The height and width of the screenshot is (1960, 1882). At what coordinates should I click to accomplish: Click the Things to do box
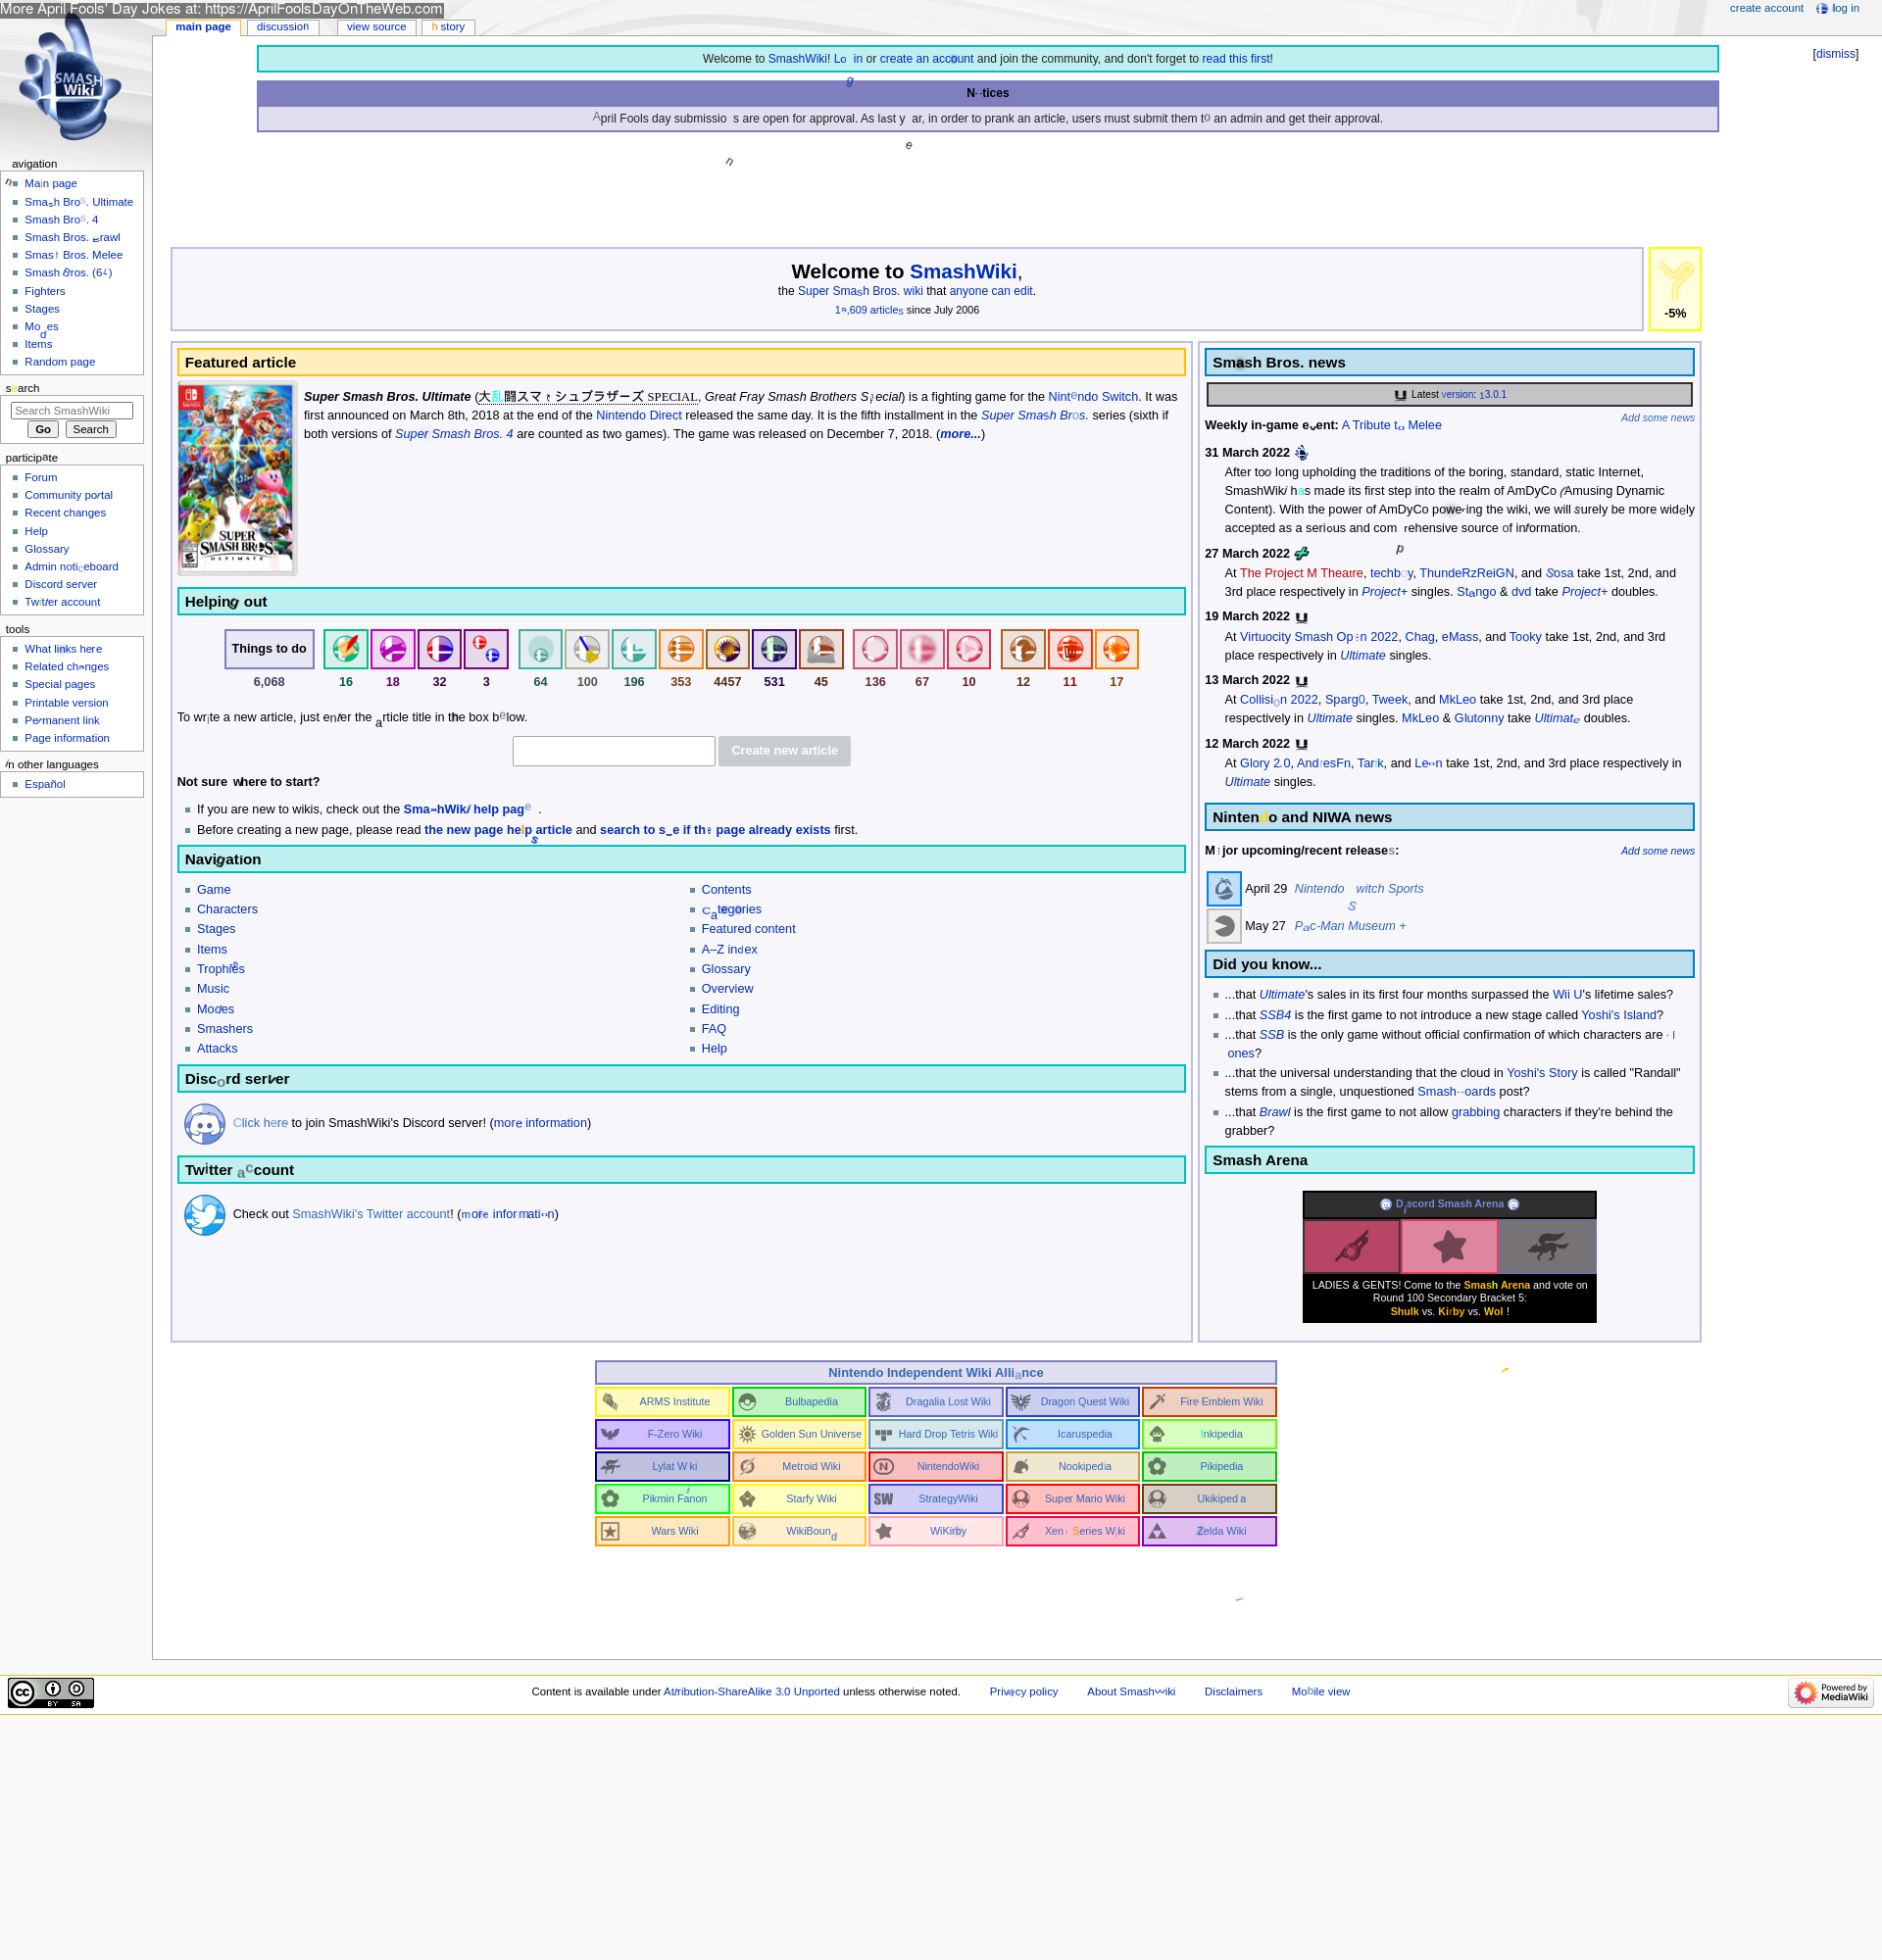[x=269, y=649]
